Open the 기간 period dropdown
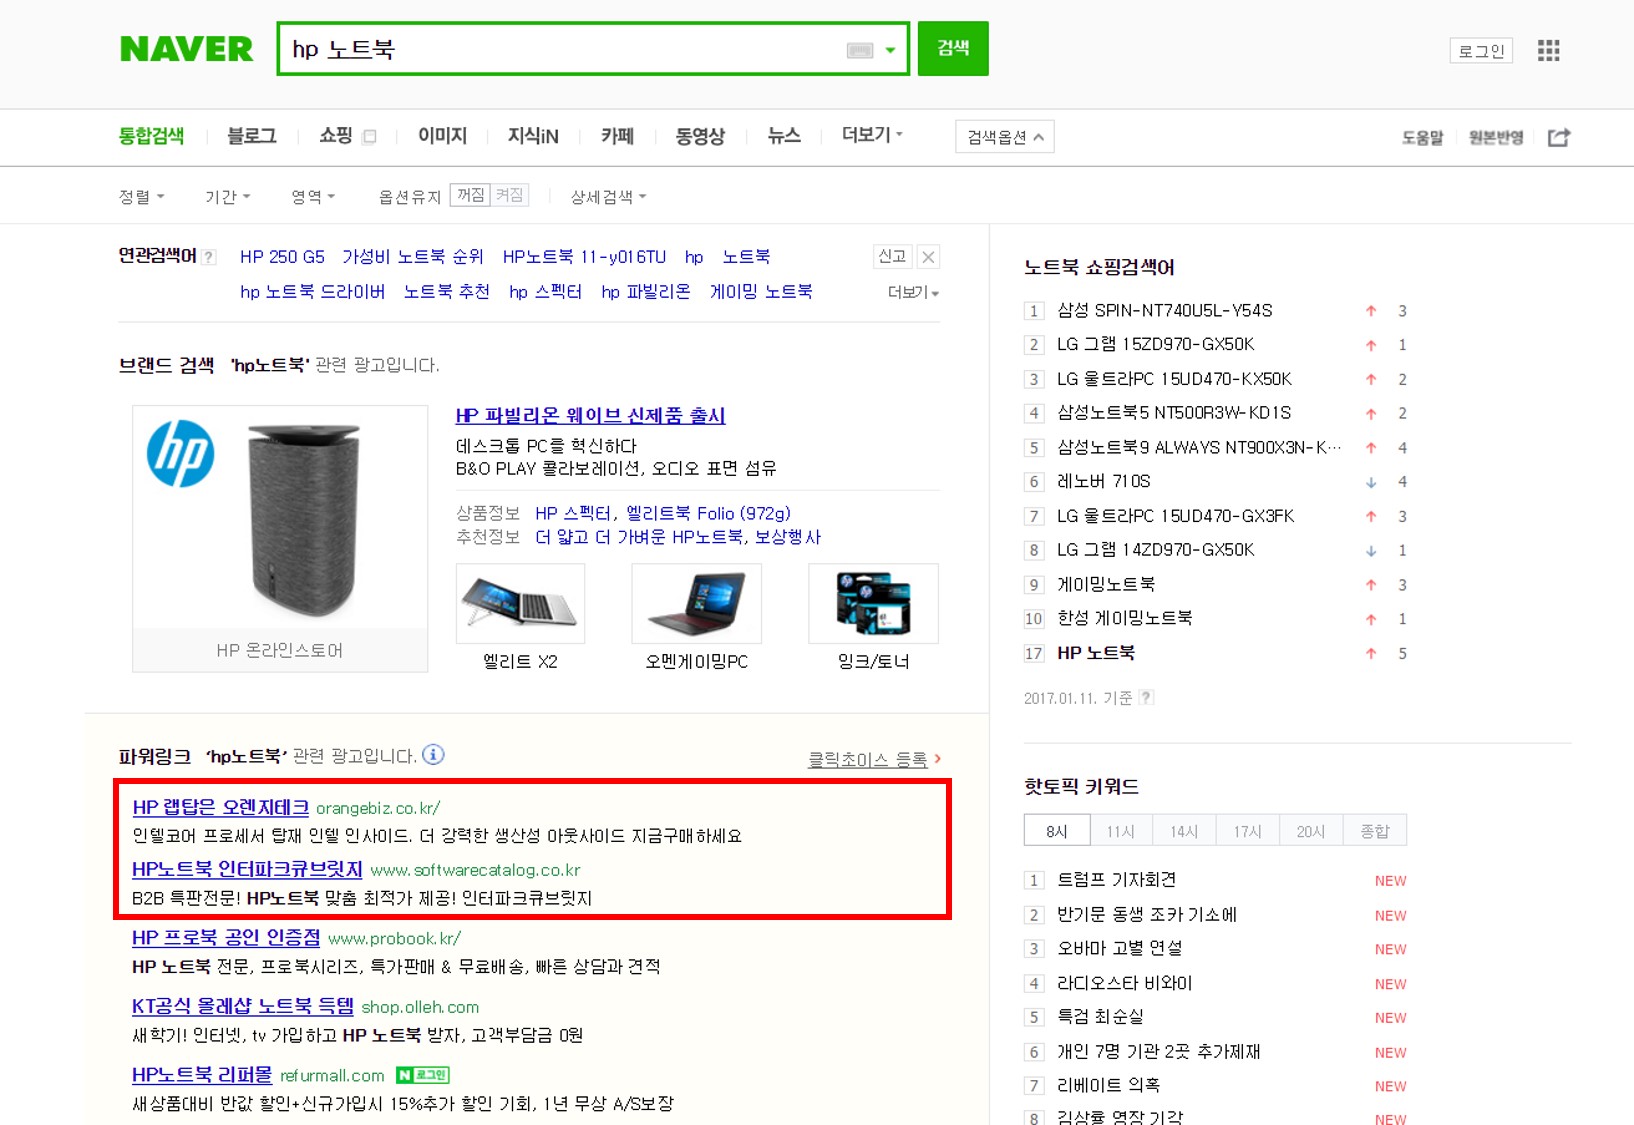The width and height of the screenshot is (1634, 1125). pyautogui.click(x=227, y=197)
